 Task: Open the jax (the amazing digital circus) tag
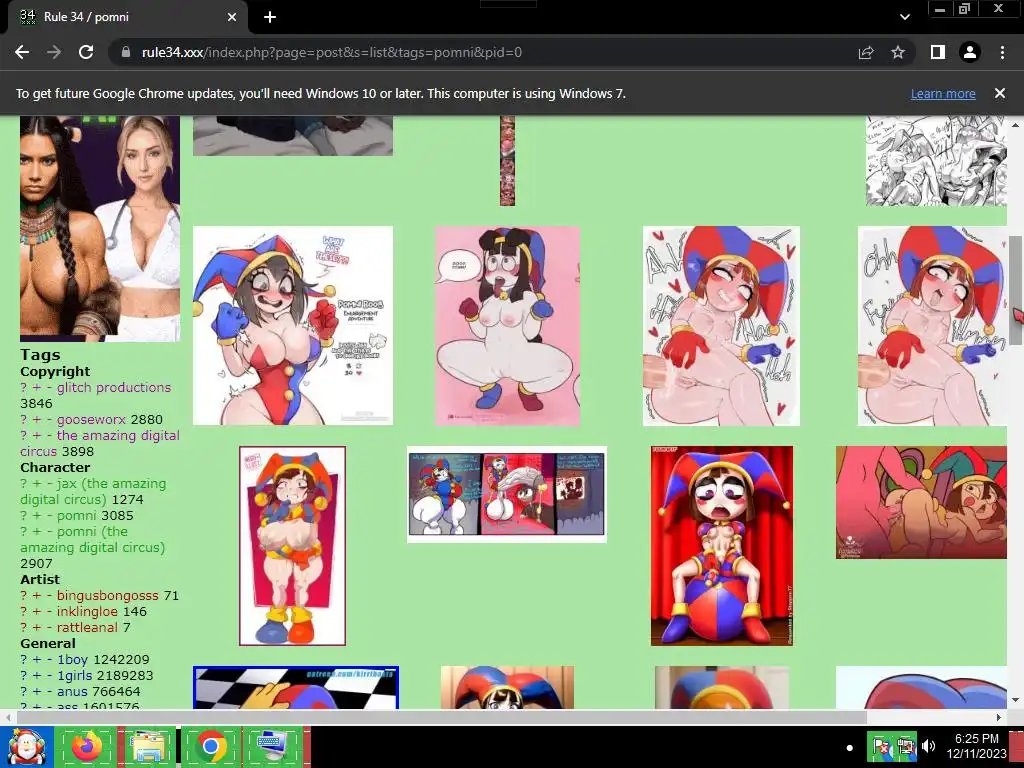(93, 491)
